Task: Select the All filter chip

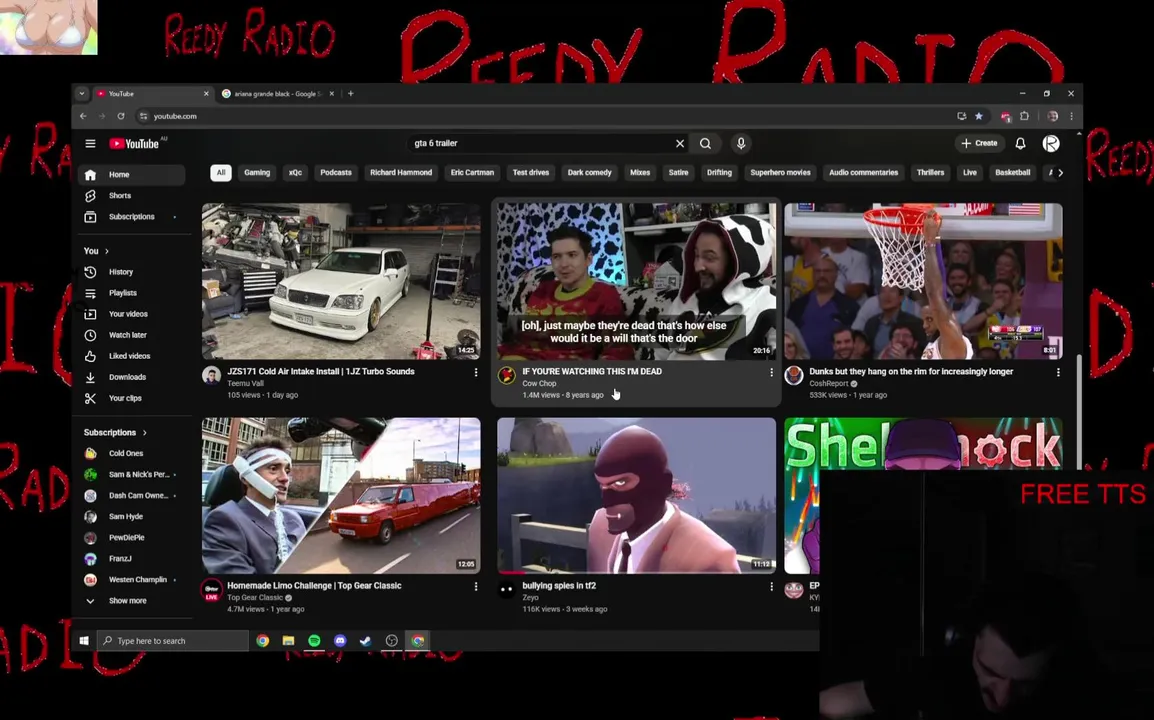Action: (x=221, y=172)
